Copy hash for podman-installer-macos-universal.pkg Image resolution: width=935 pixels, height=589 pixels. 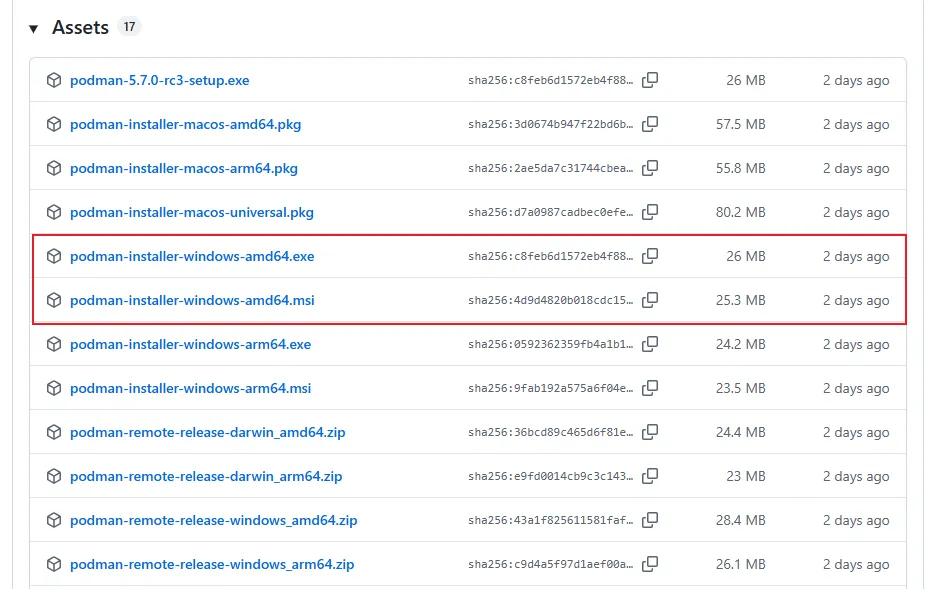coord(650,212)
